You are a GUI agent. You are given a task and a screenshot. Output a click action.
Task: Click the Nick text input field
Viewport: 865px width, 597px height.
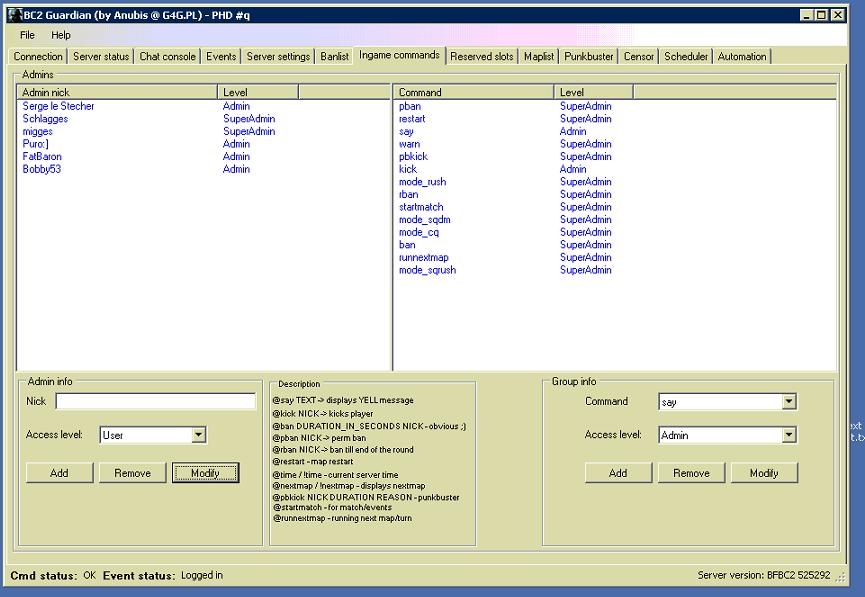tap(155, 402)
